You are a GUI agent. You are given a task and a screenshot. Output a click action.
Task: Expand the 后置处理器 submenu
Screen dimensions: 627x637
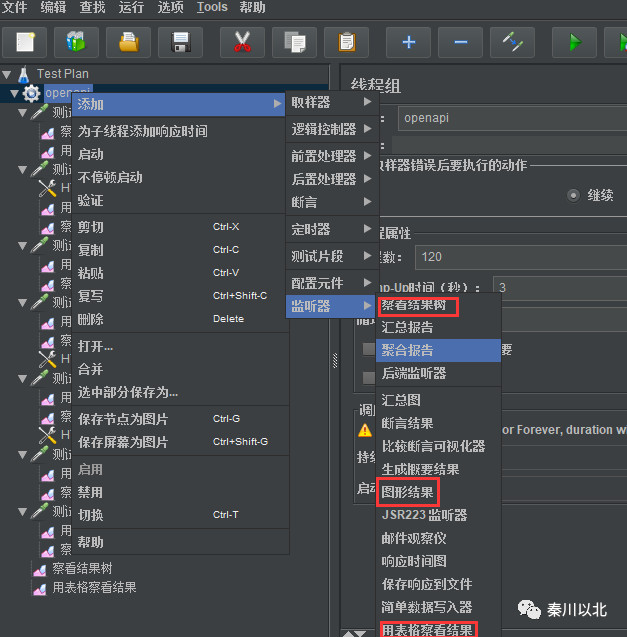pos(332,179)
